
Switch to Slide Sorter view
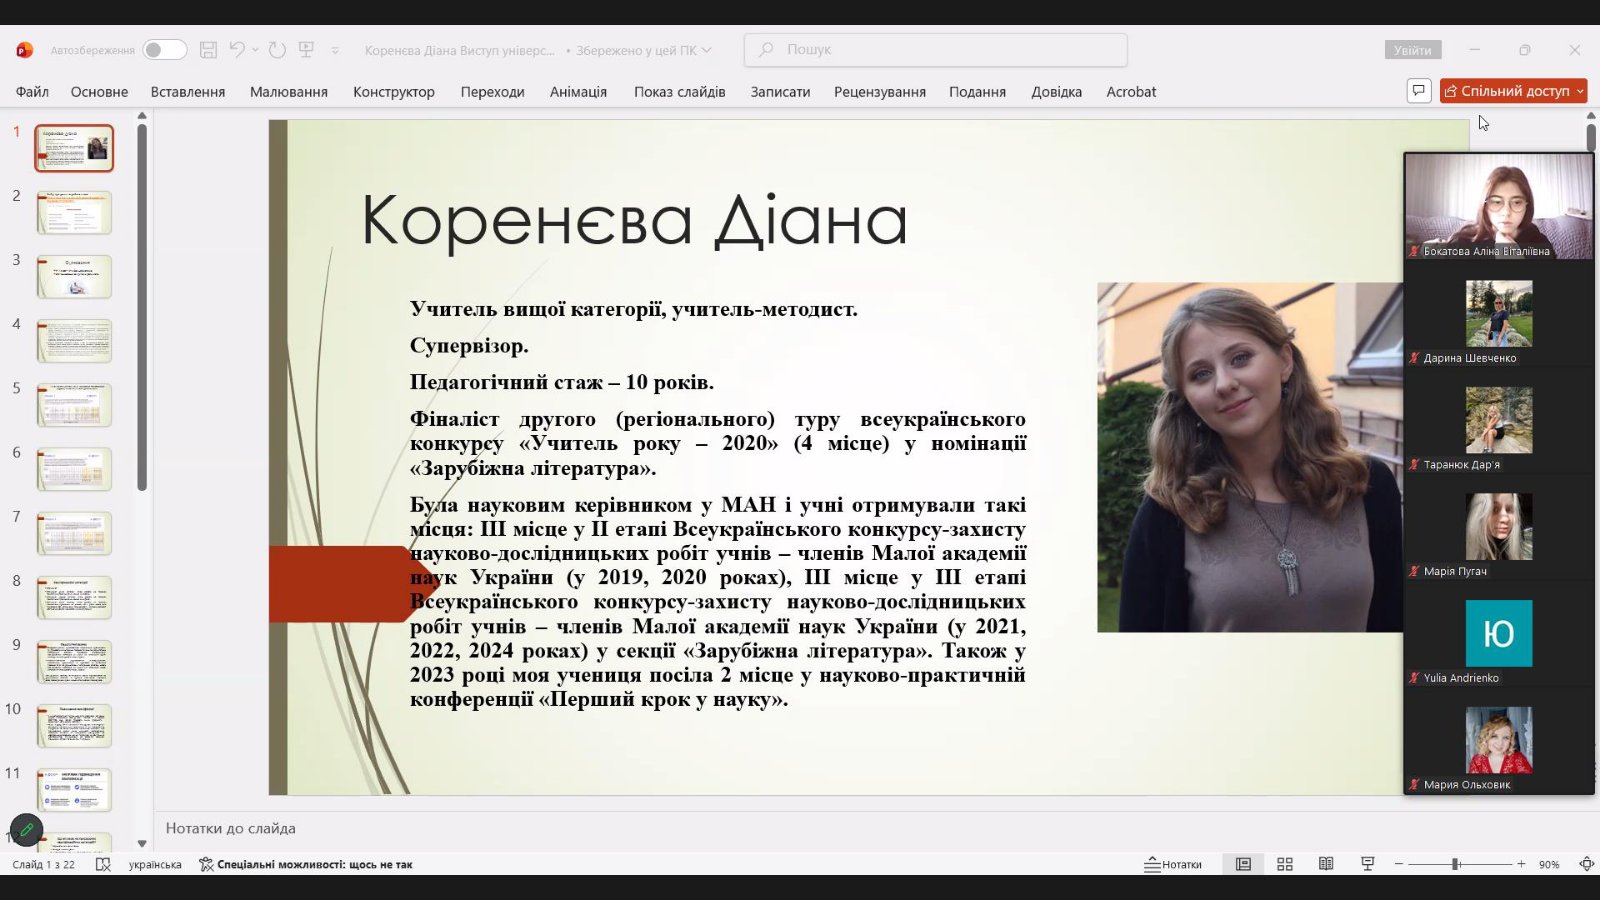click(x=1285, y=864)
